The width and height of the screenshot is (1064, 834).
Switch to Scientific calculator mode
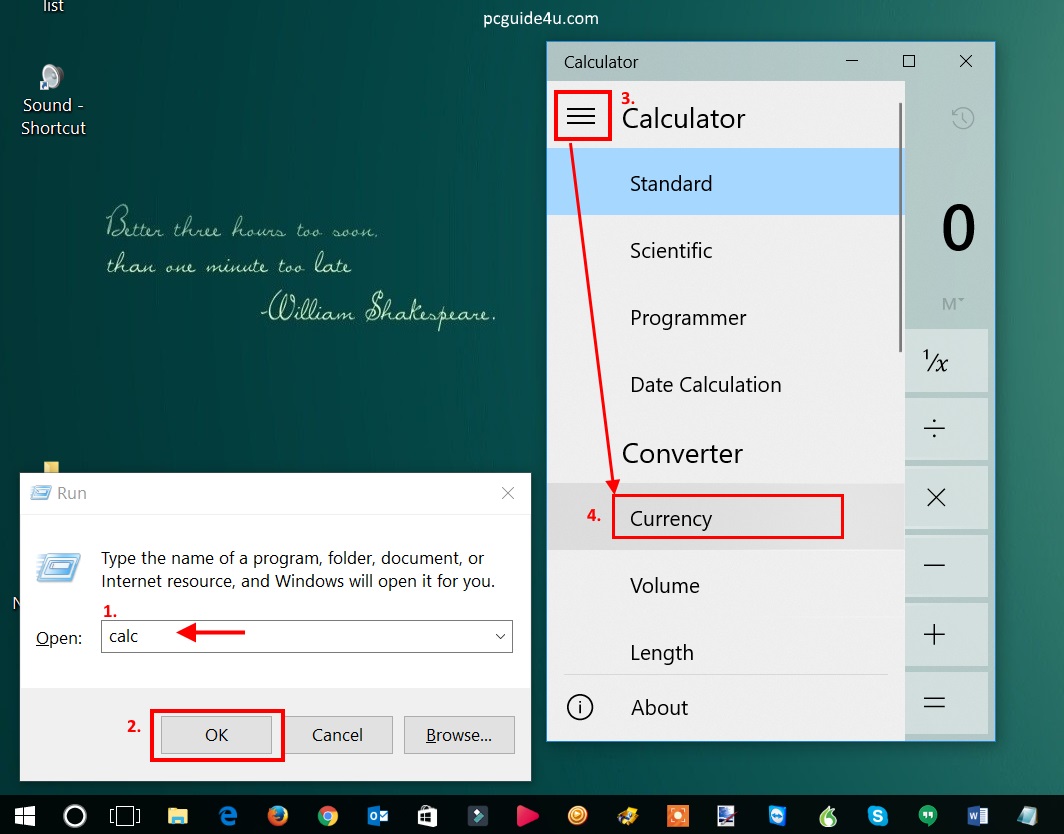[x=671, y=251]
